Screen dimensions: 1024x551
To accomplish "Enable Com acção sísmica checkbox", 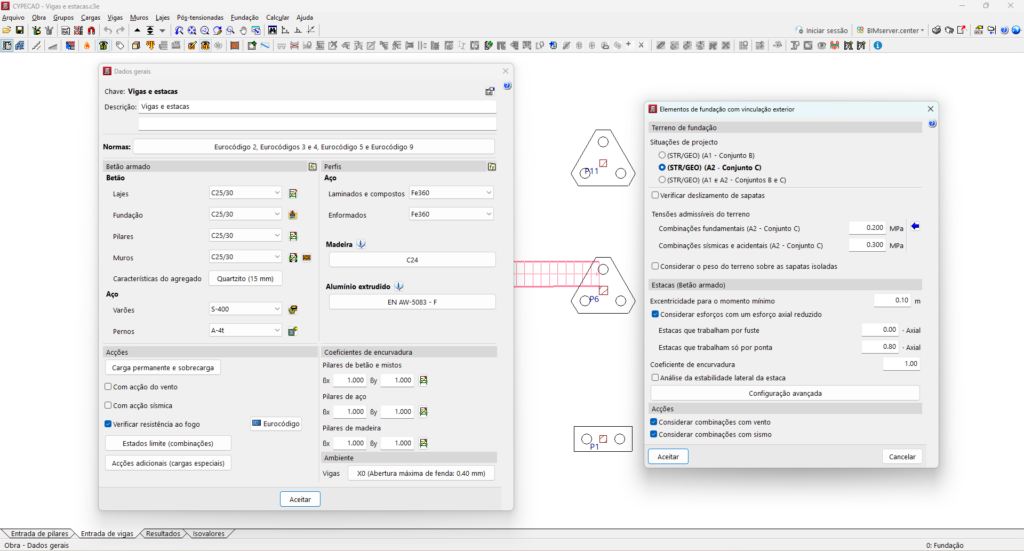I will (x=108, y=405).
